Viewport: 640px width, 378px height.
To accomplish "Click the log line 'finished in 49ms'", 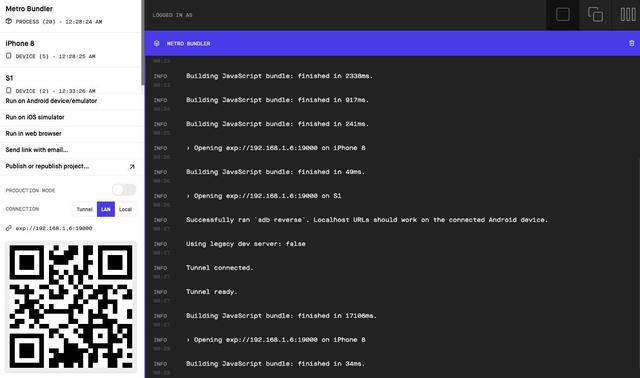I will tap(275, 172).
